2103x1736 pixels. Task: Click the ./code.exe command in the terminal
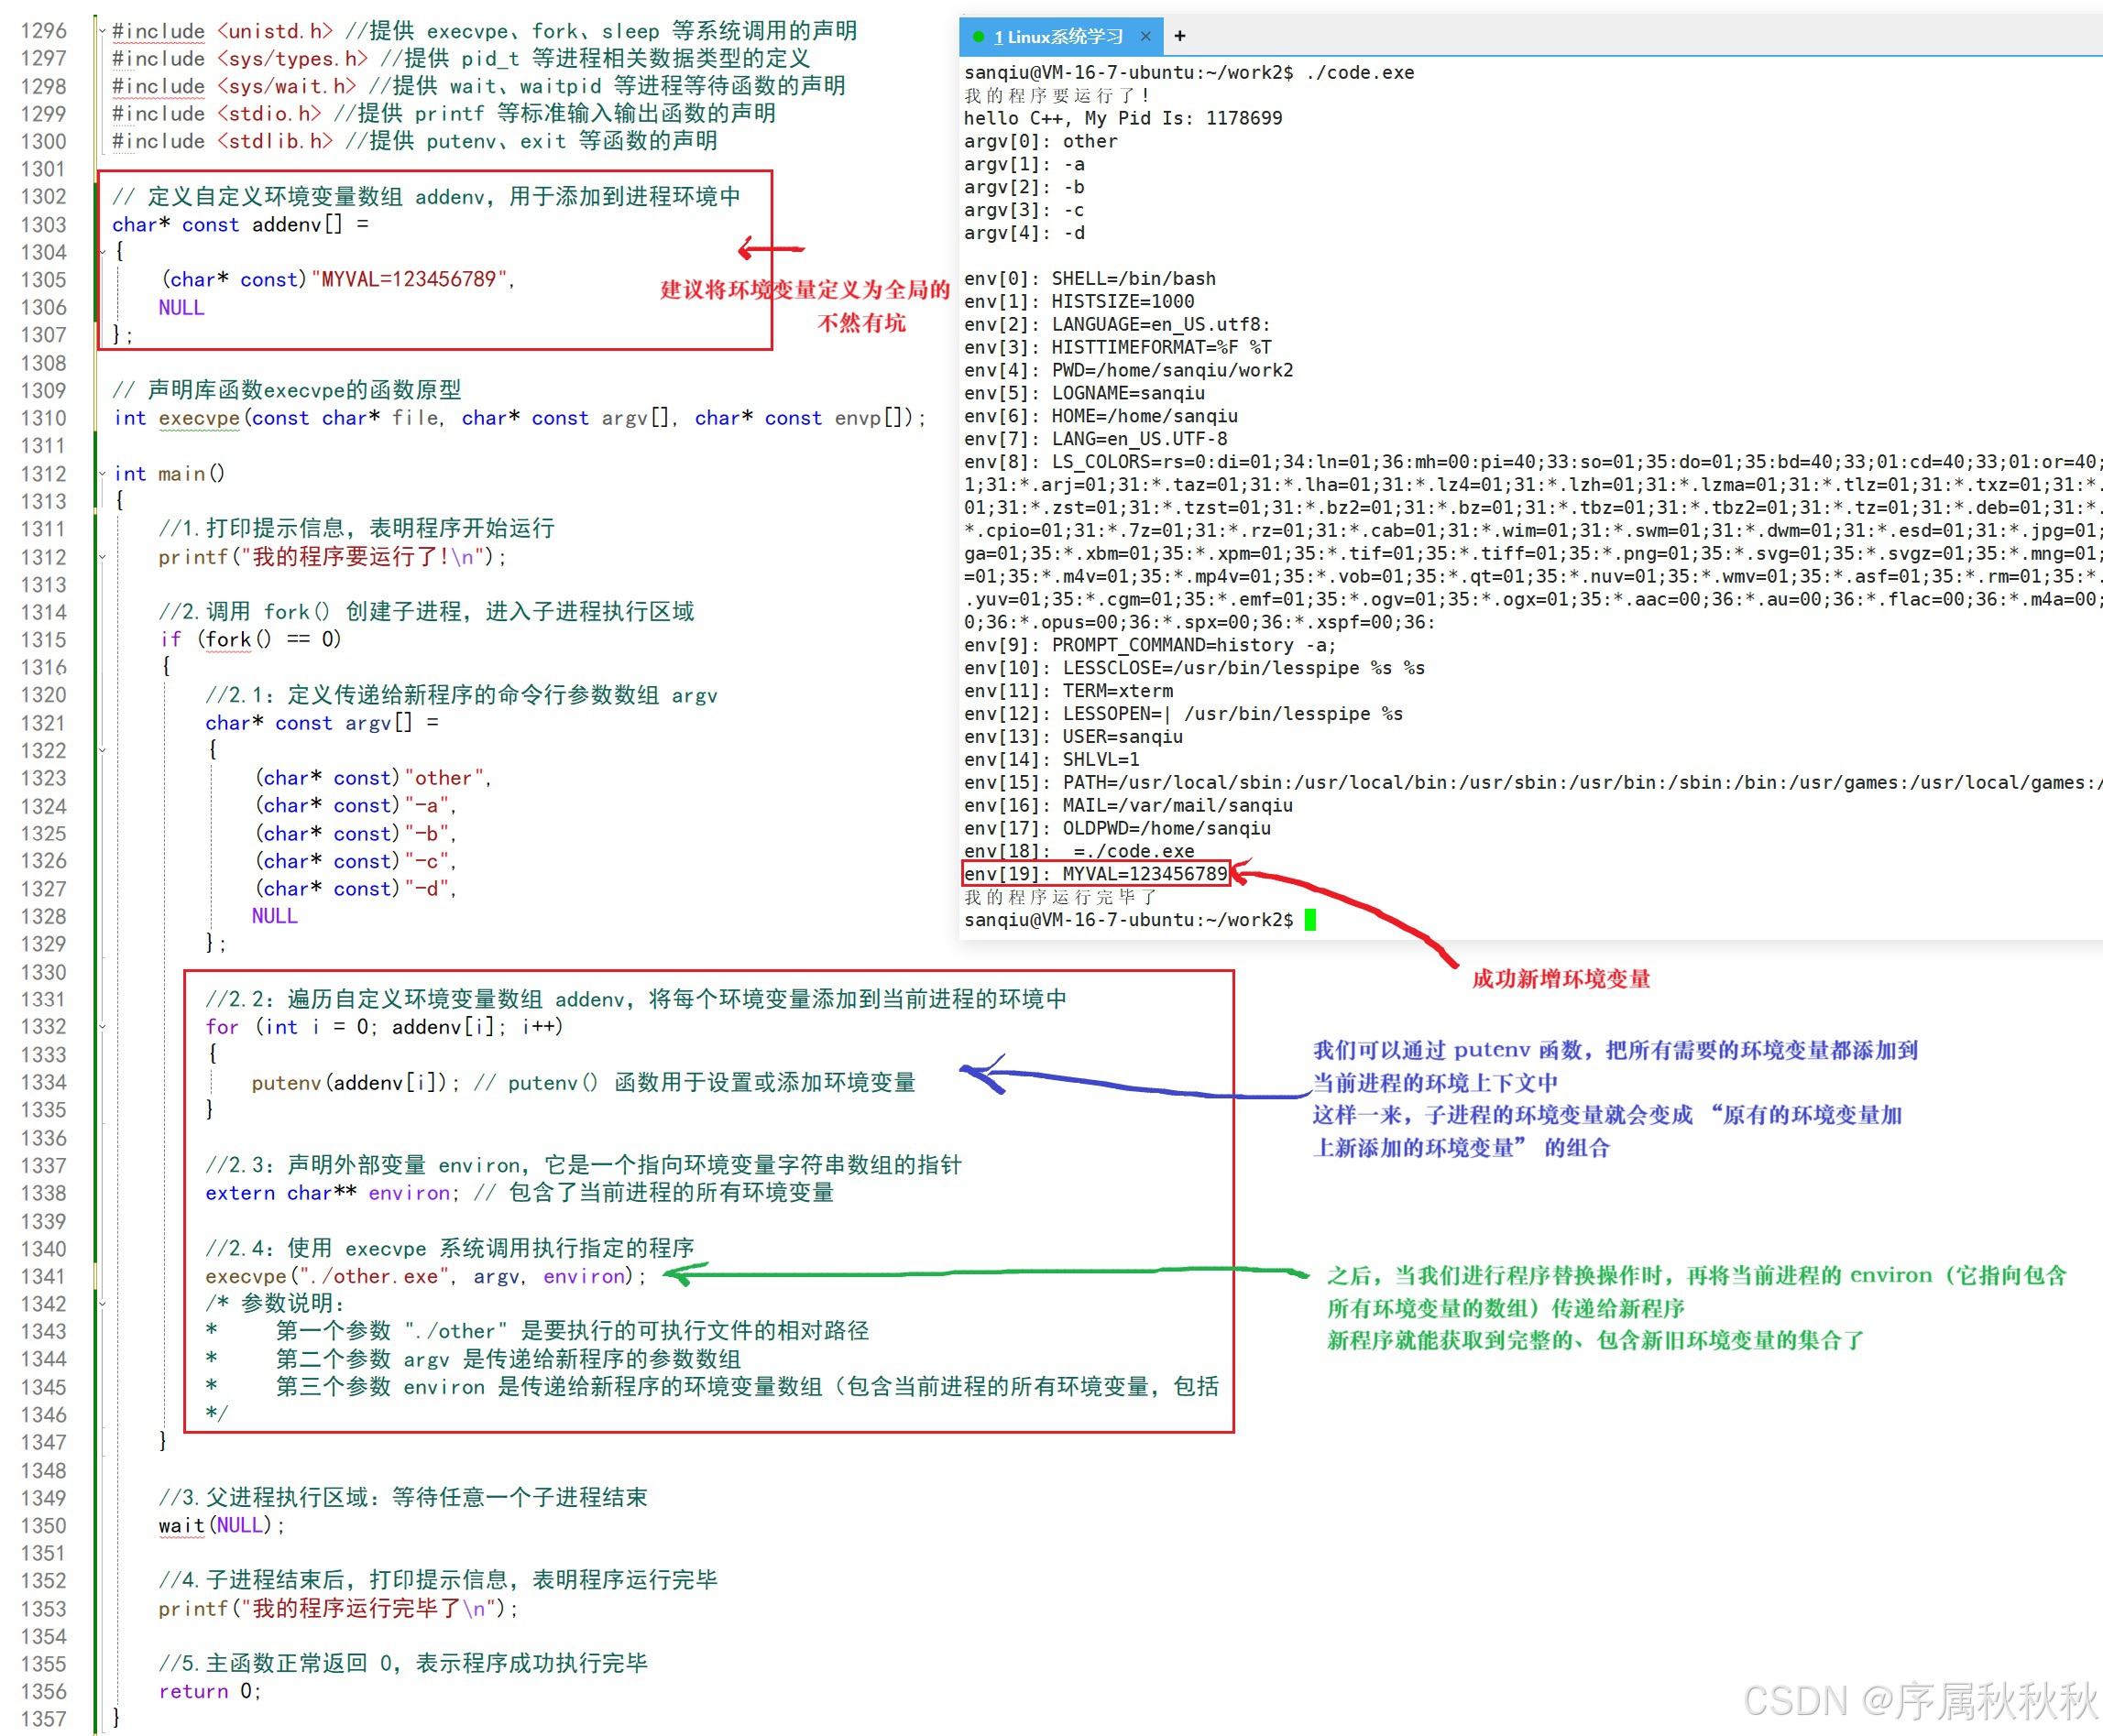[x=1359, y=73]
